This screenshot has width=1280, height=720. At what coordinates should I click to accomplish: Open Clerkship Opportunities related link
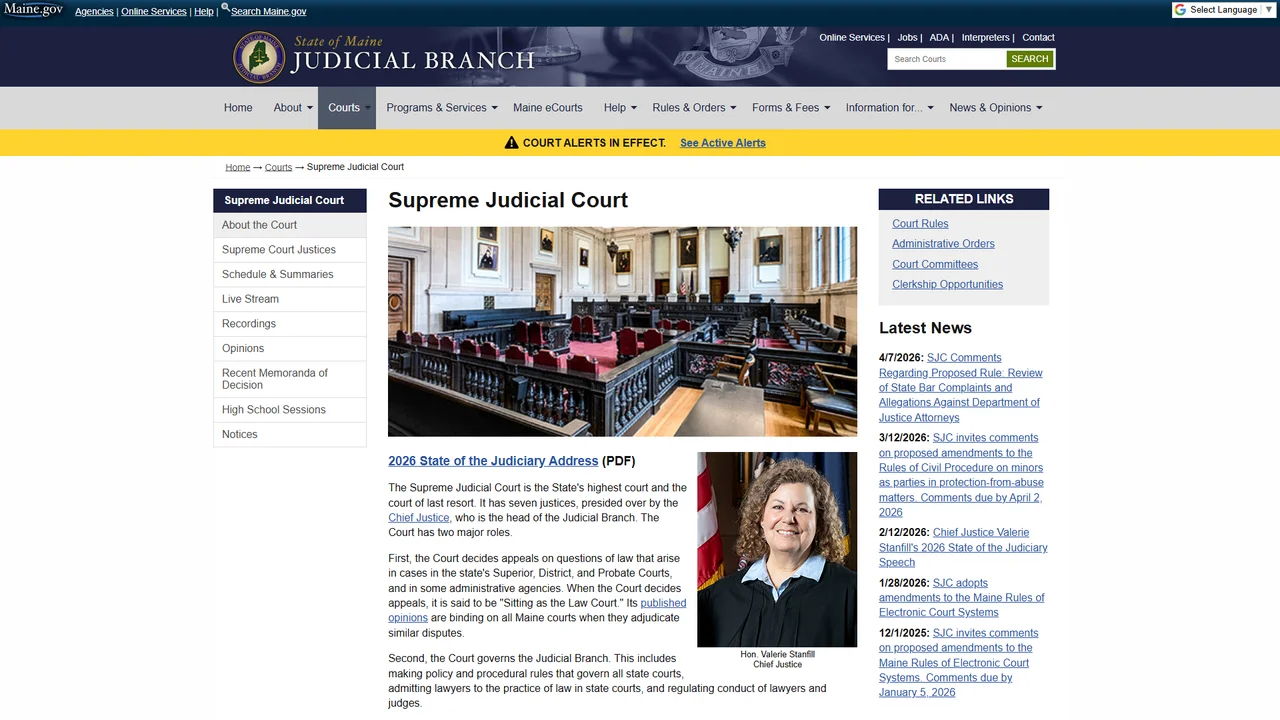pos(947,284)
